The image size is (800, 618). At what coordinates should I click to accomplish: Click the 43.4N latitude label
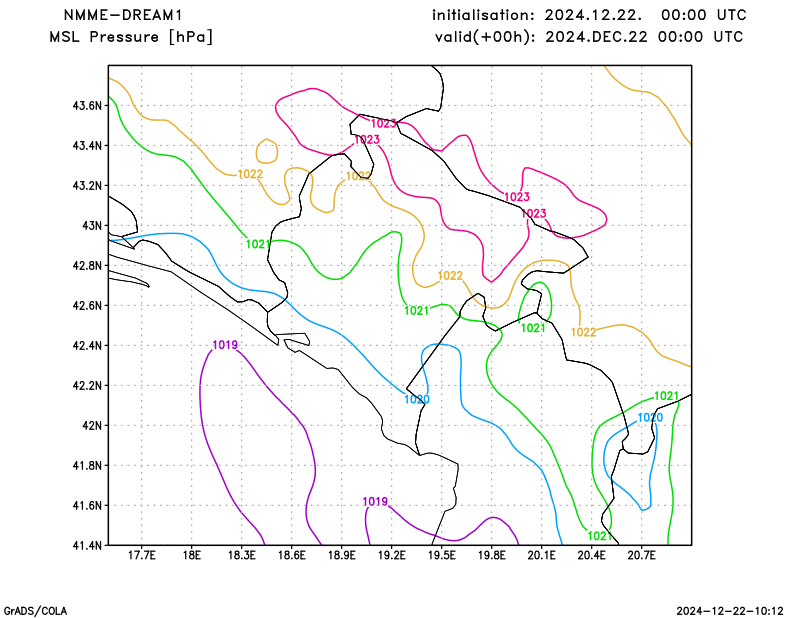point(87,145)
